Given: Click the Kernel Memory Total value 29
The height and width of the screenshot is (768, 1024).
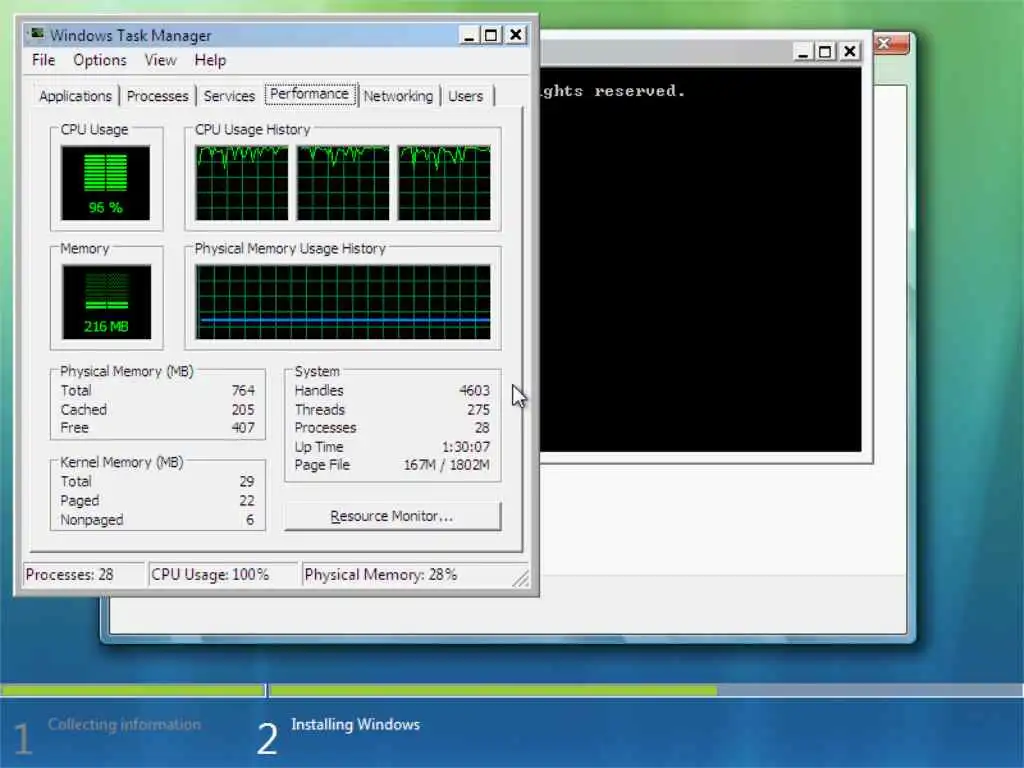Looking at the screenshot, I should point(246,481).
